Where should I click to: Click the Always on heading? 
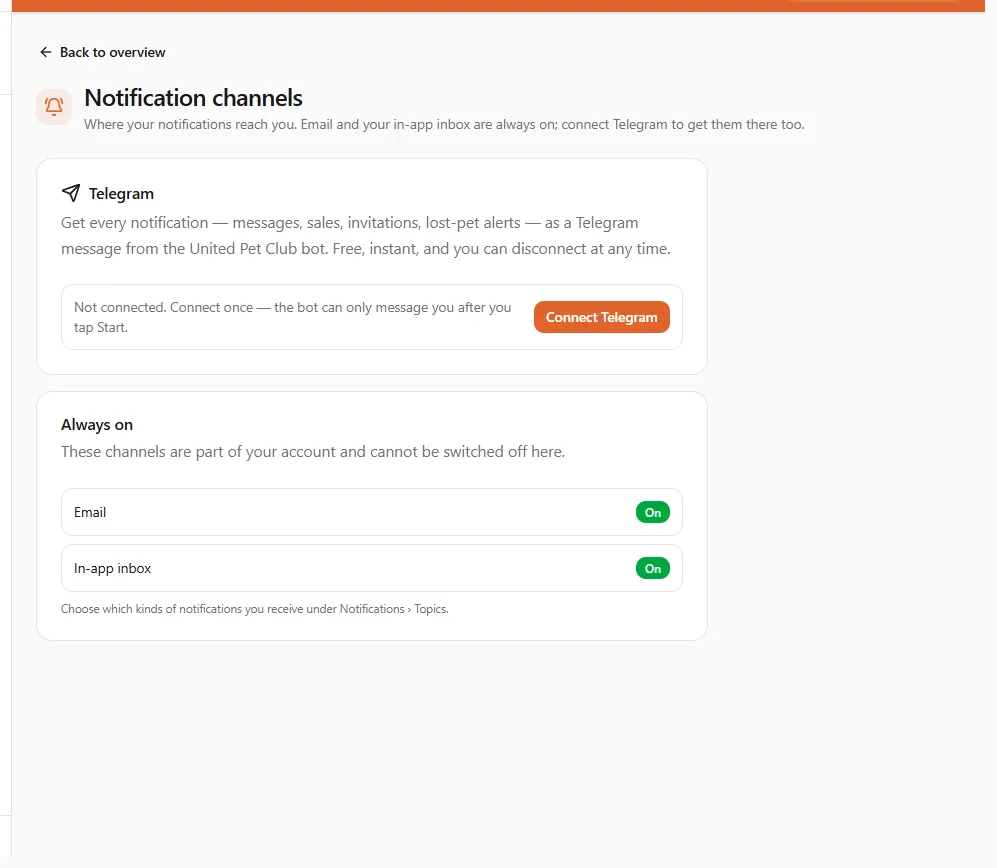pos(97,425)
